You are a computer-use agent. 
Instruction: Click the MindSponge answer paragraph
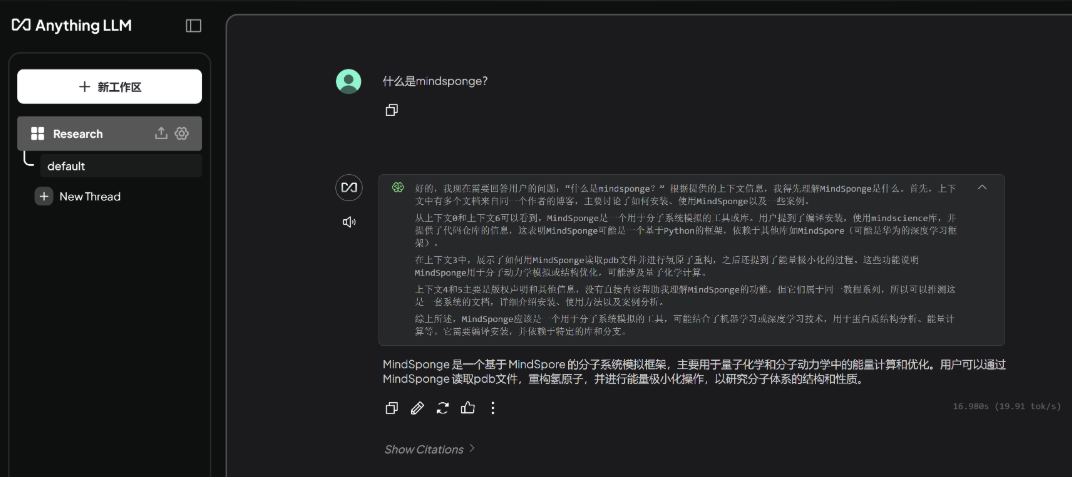694,372
